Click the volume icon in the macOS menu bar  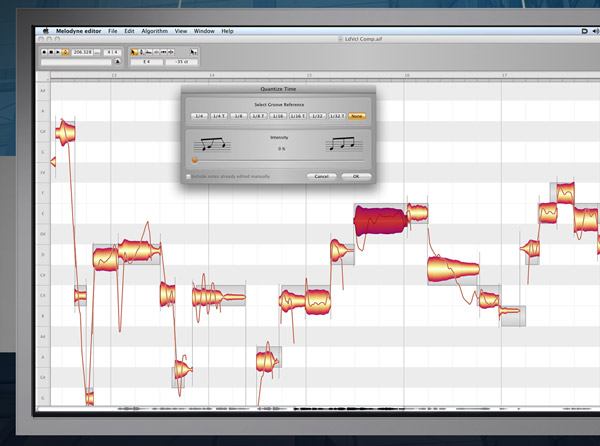click(596, 31)
